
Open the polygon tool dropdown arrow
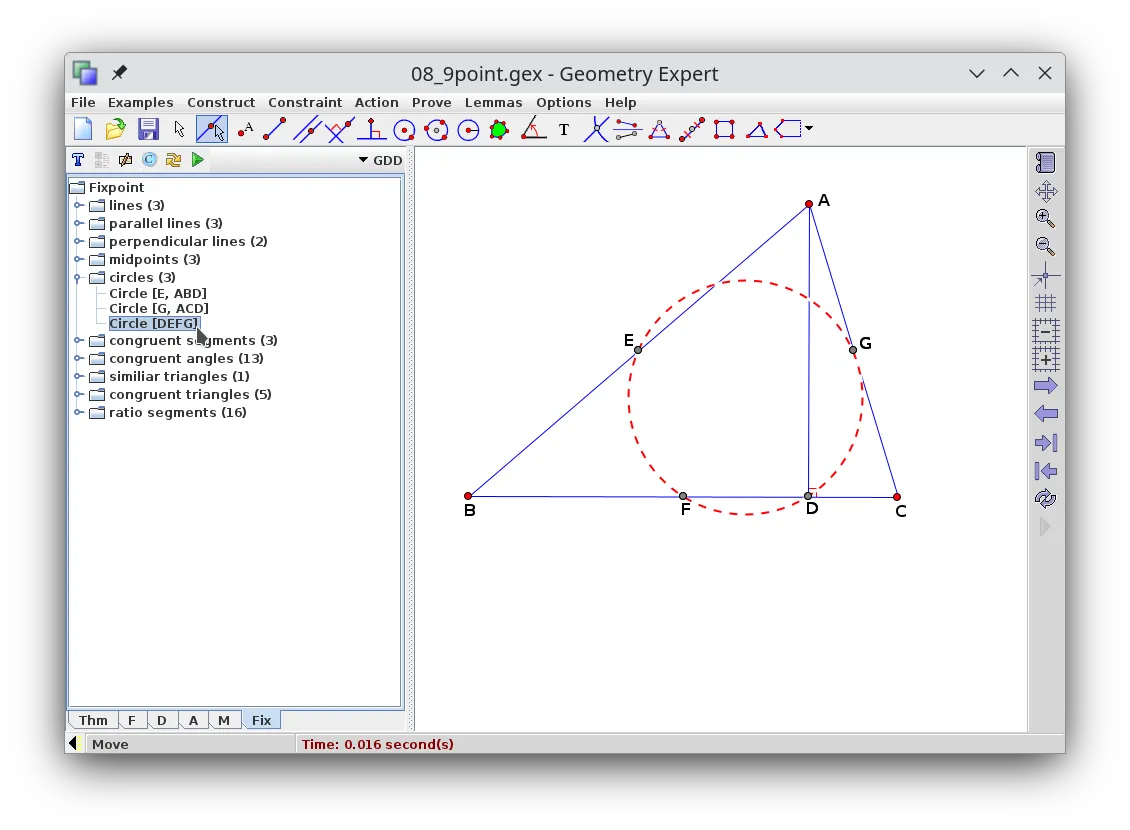tap(809, 129)
